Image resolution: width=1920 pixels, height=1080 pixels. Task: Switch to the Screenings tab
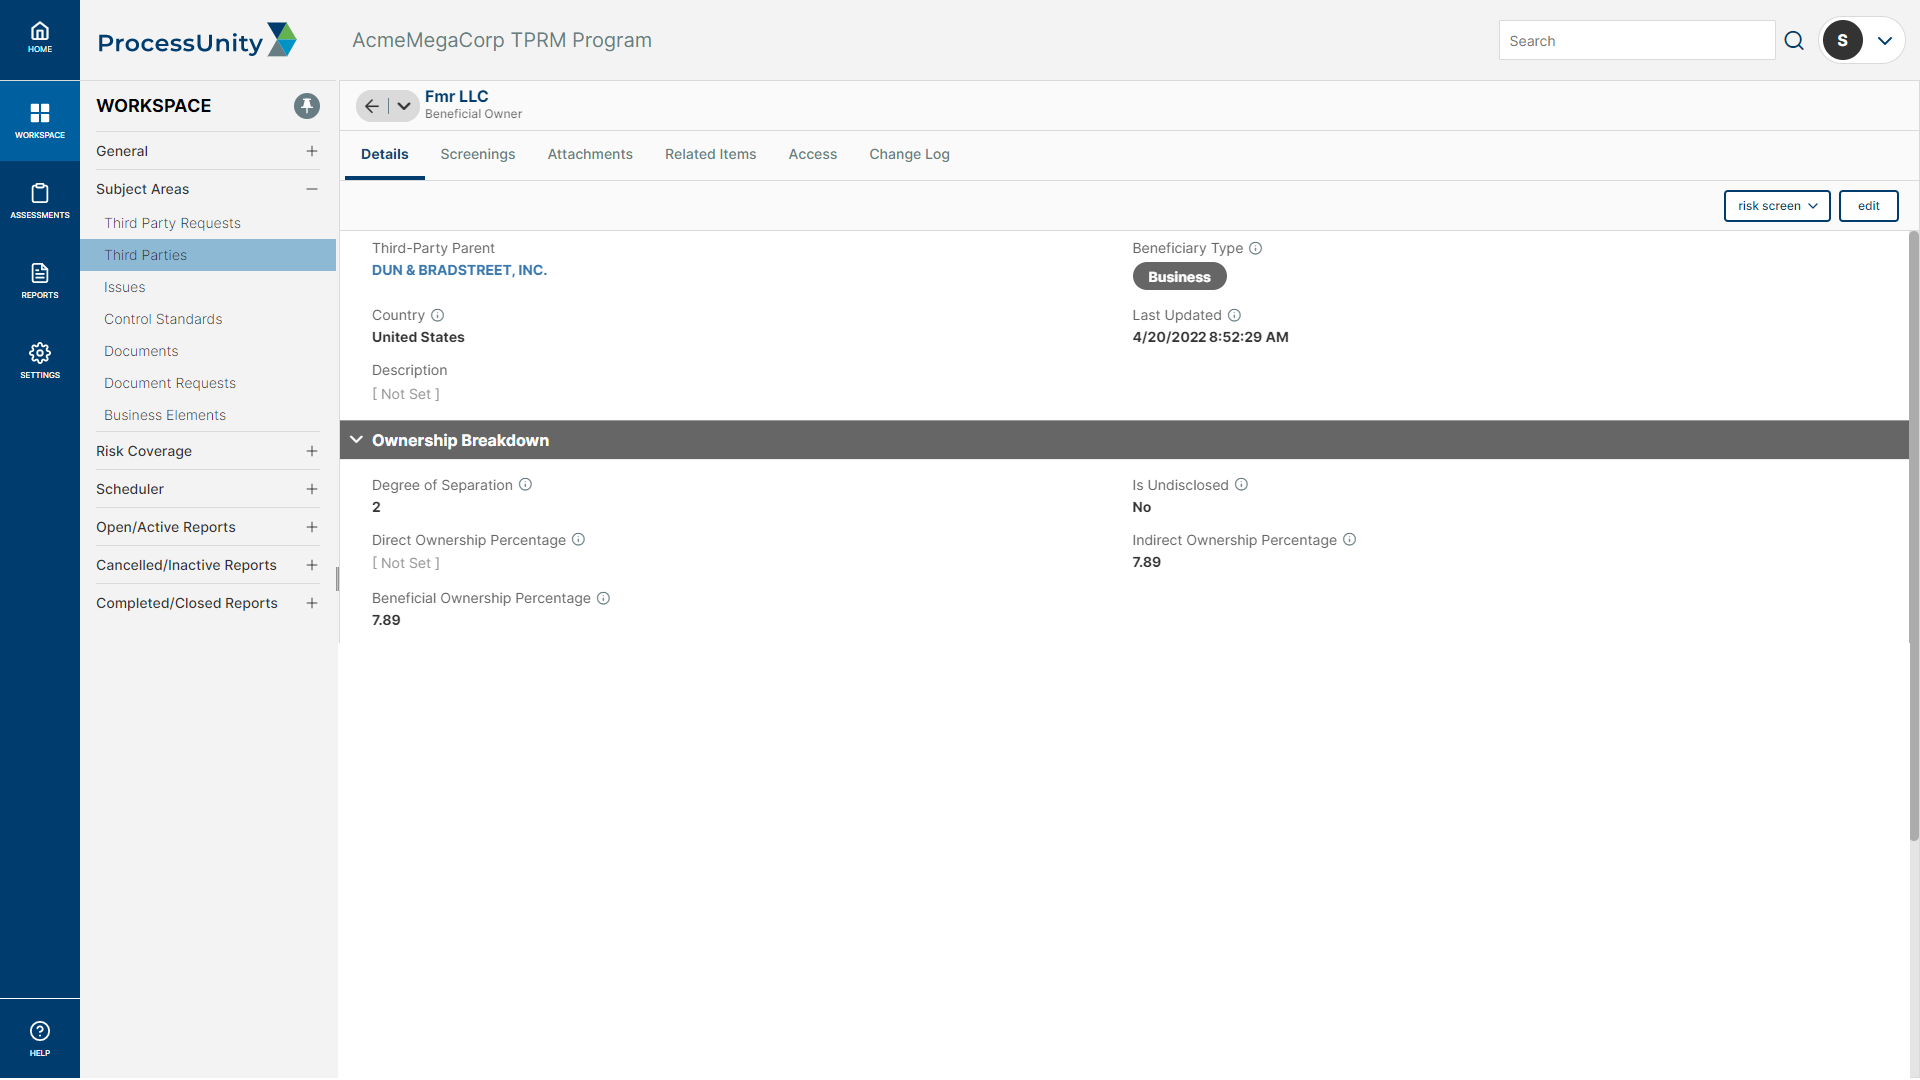[x=478, y=154]
